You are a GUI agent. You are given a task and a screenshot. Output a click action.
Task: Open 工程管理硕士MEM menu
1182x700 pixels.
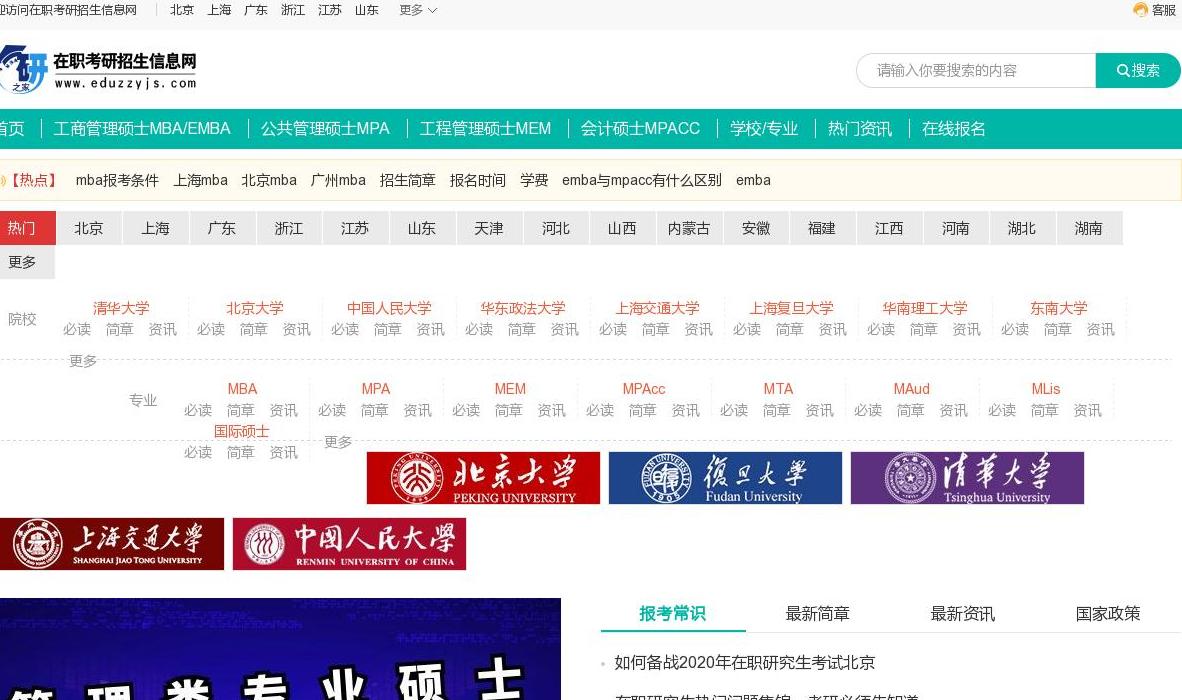point(485,129)
